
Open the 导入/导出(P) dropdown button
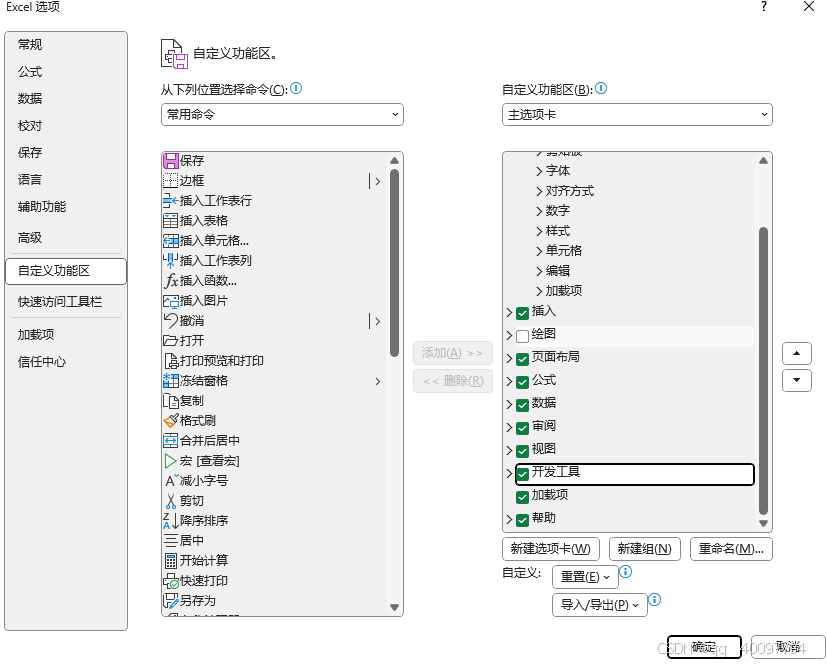coord(600,604)
